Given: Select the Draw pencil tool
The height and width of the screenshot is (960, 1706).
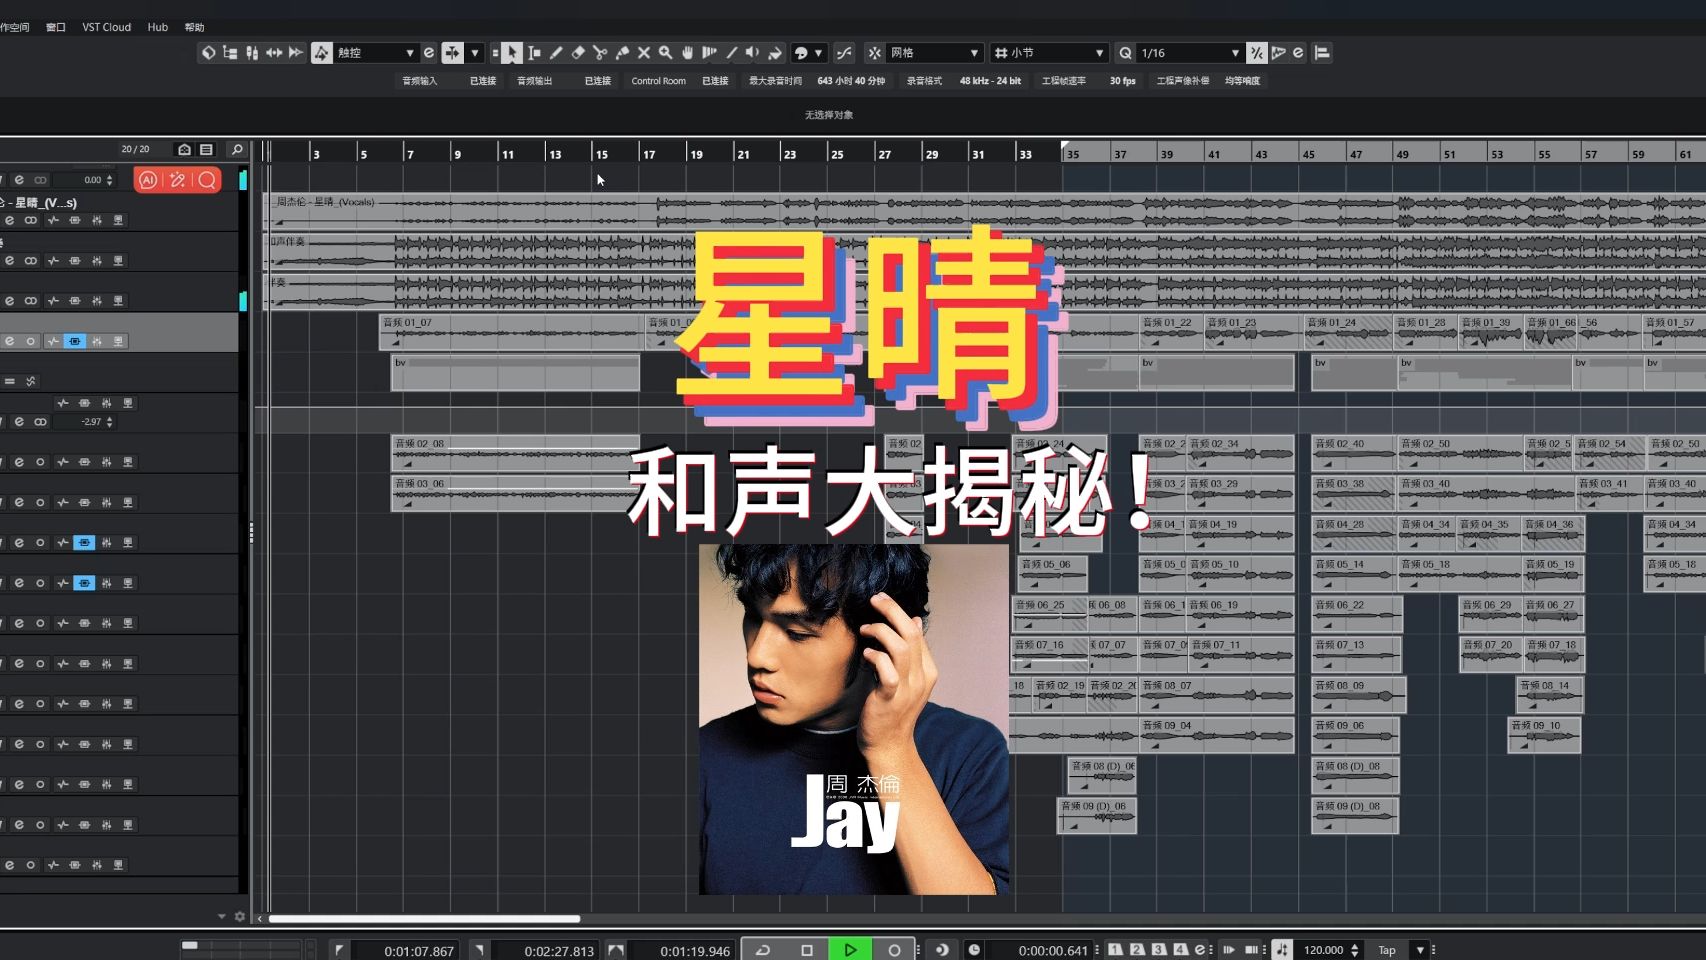Looking at the screenshot, I should click(556, 53).
